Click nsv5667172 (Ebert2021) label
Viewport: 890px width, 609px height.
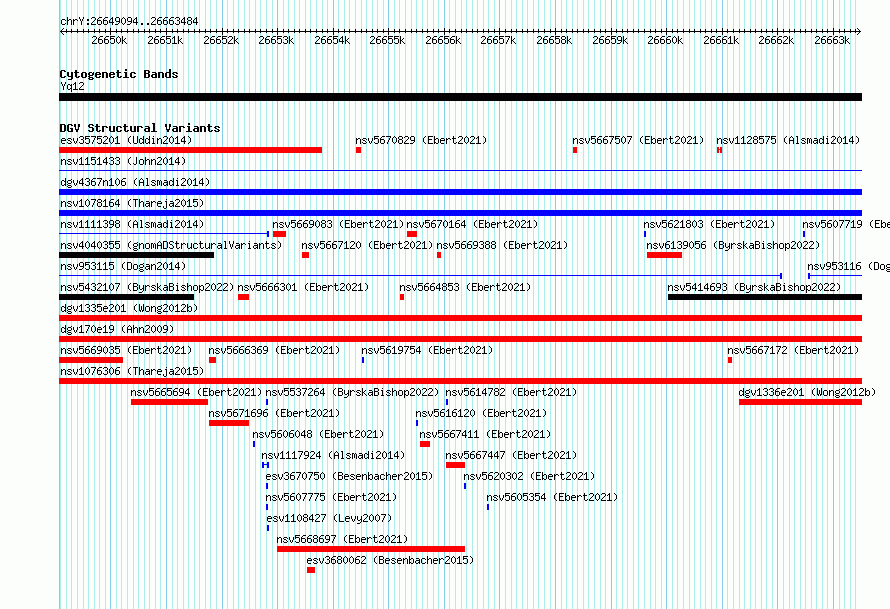[x=794, y=350]
